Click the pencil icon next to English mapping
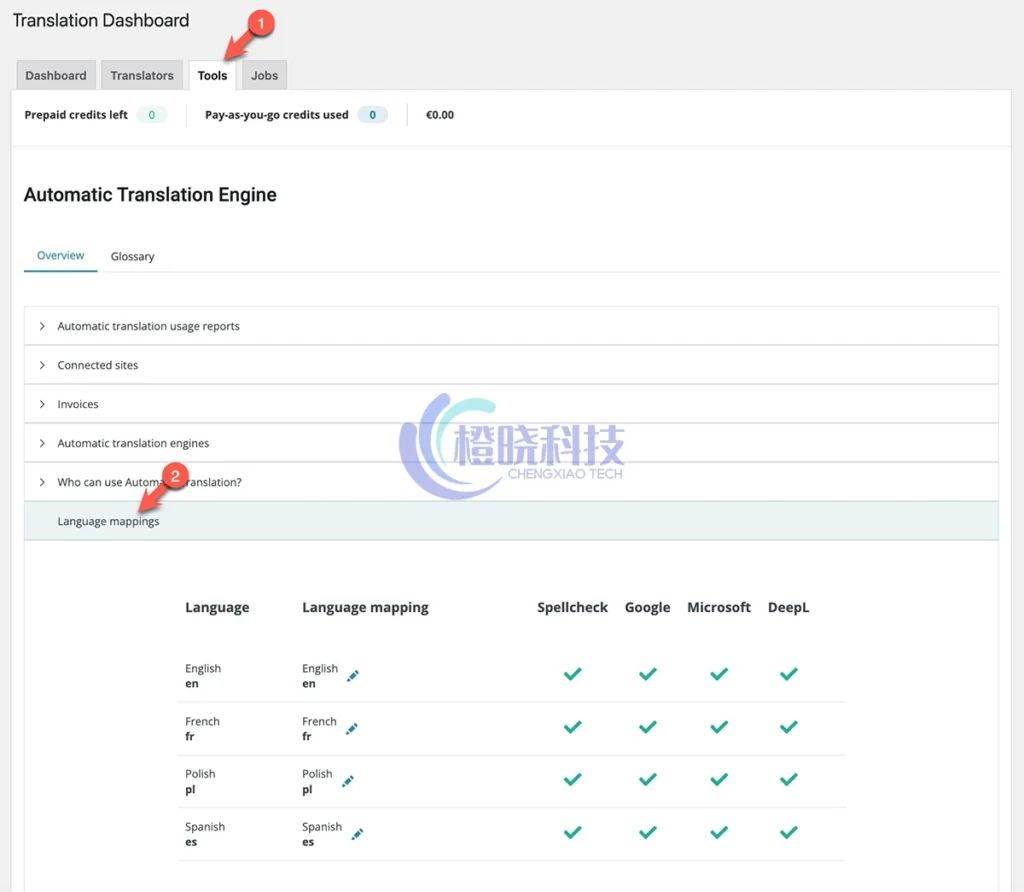Screen dimensions: 1024x892 [352, 676]
